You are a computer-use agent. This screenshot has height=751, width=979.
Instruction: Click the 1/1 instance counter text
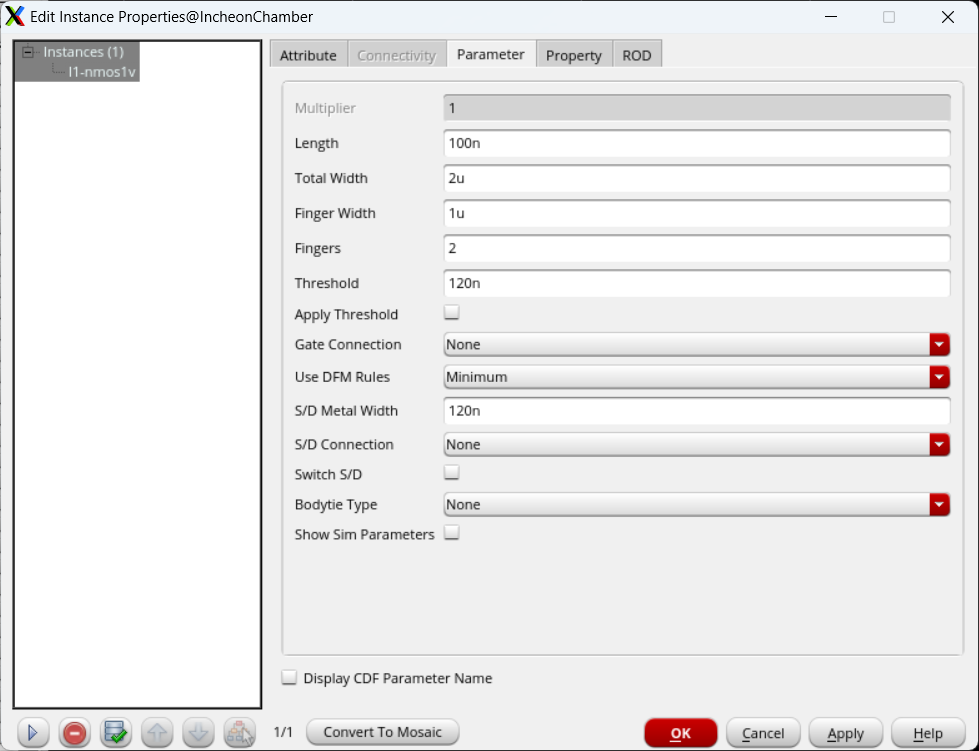(x=283, y=732)
